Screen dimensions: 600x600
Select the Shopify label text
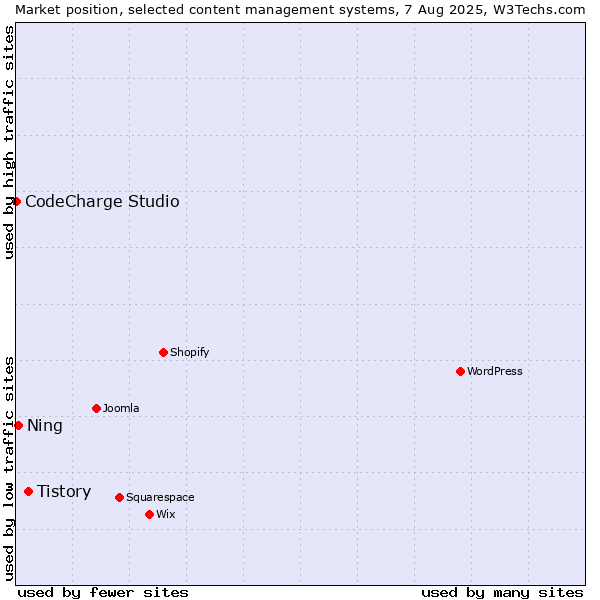[189, 352]
